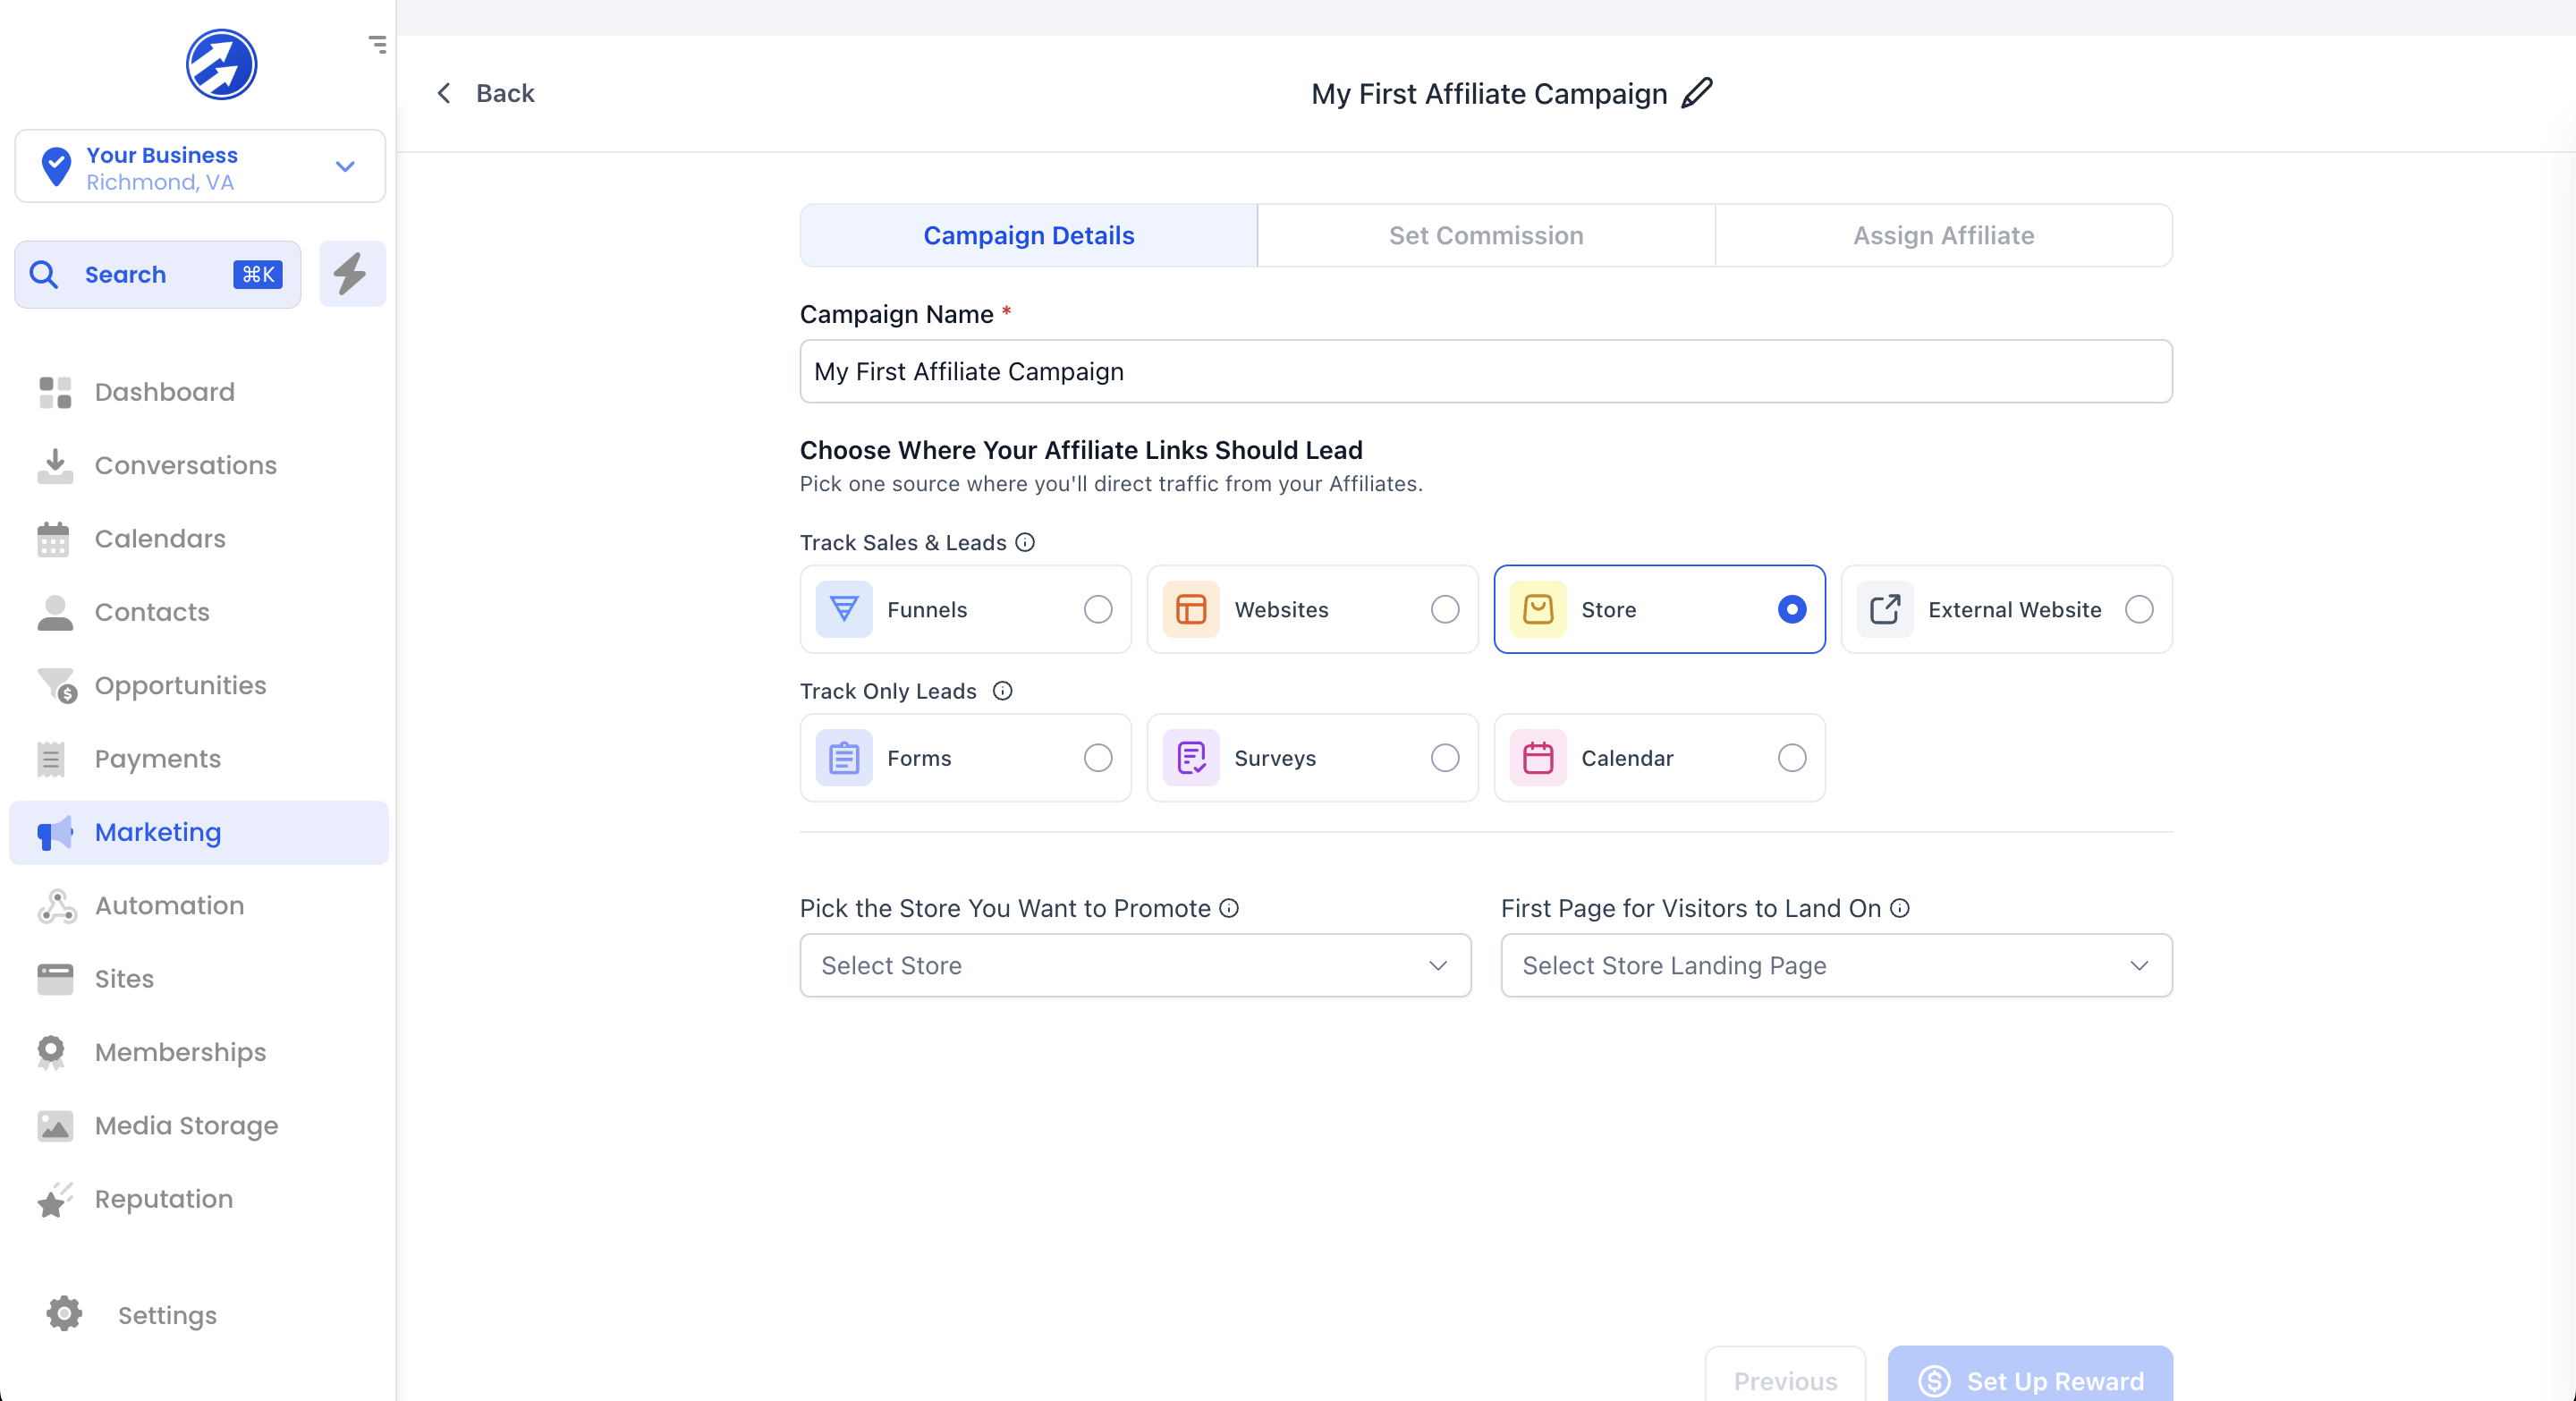The width and height of the screenshot is (2576, 1401).
Task: Click the Settings gear icon in sidebar
Action: click(x=64, y=1314)
